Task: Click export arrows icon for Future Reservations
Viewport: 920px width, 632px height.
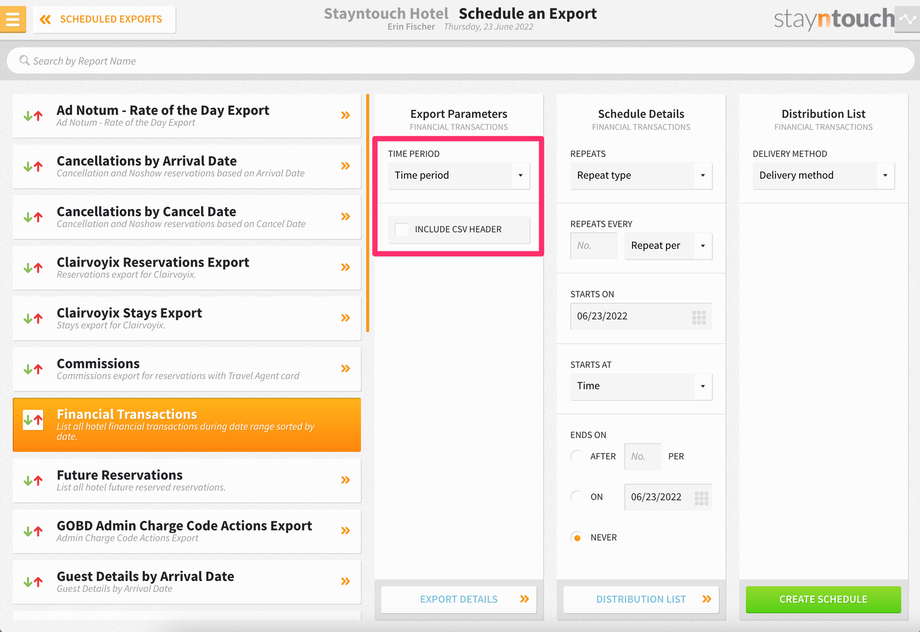Action: pyautogui.click(x=33, y=481)
